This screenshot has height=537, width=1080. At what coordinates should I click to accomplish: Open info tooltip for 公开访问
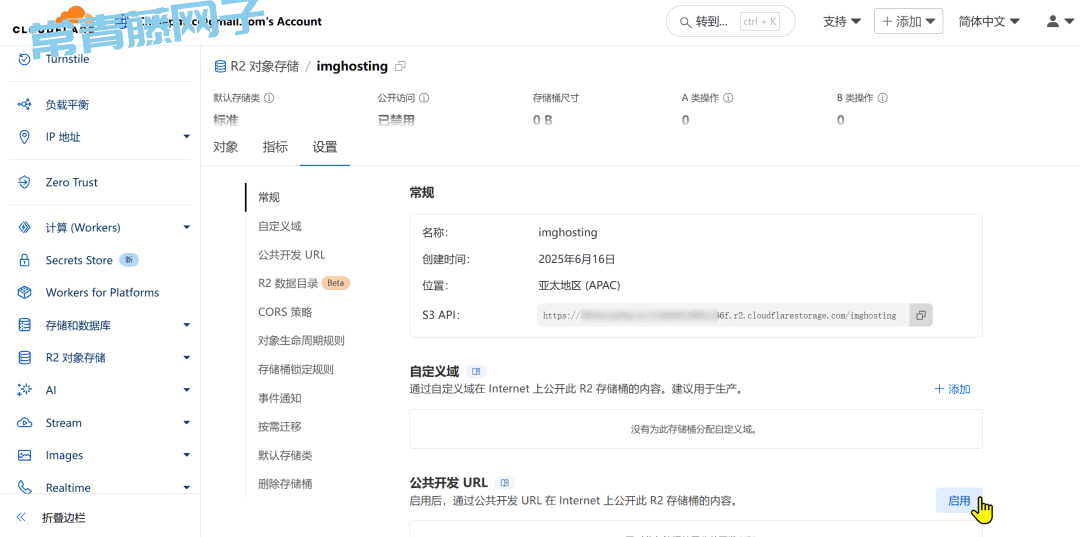tap(424, 98)
